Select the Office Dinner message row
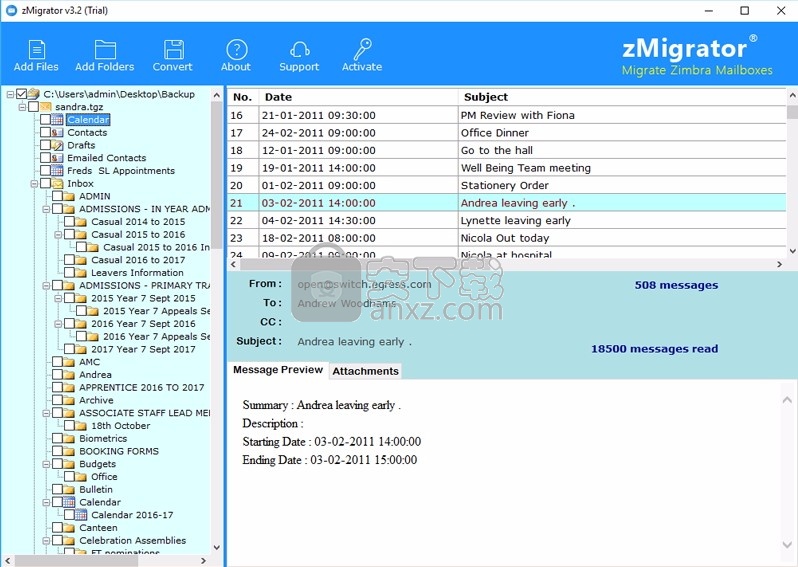This screenshot has width=798, height=567. coord(507,133)
